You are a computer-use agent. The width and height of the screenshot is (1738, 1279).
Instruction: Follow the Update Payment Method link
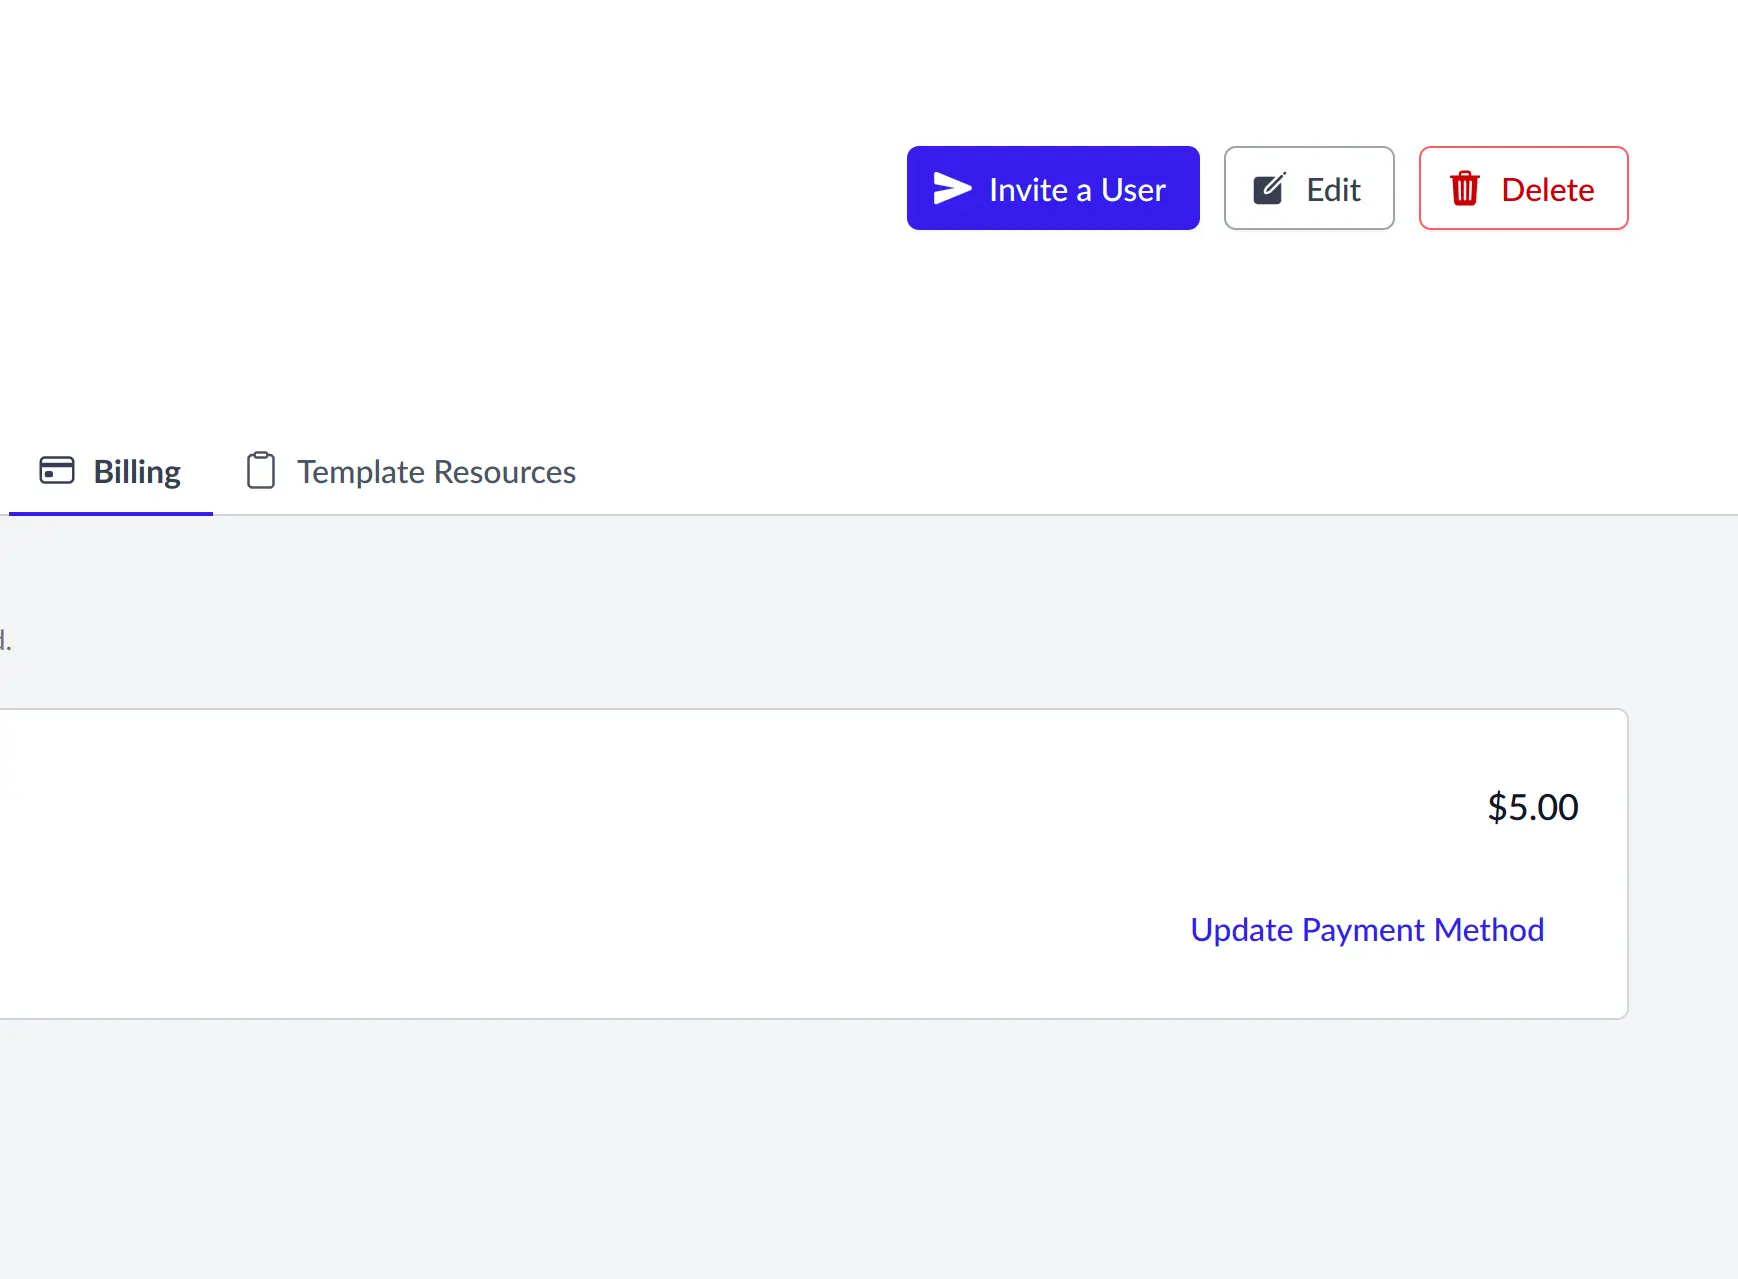1366,930
